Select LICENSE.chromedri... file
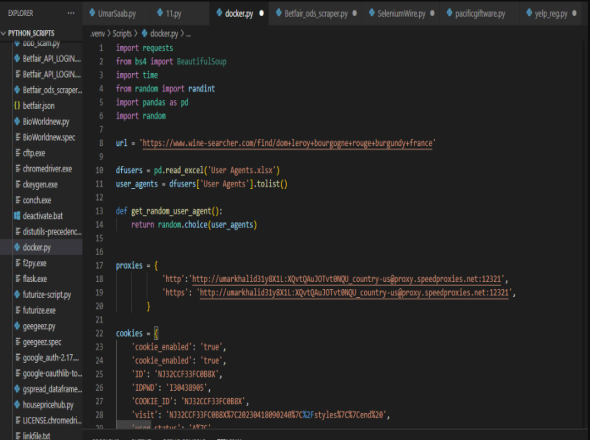This screenshot has width=590, height=440. 52,420
